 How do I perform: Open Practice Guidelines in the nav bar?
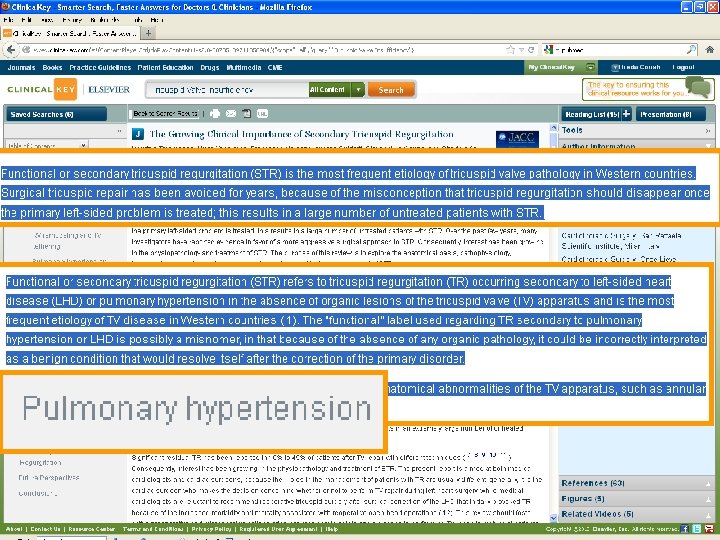point(100,68)
